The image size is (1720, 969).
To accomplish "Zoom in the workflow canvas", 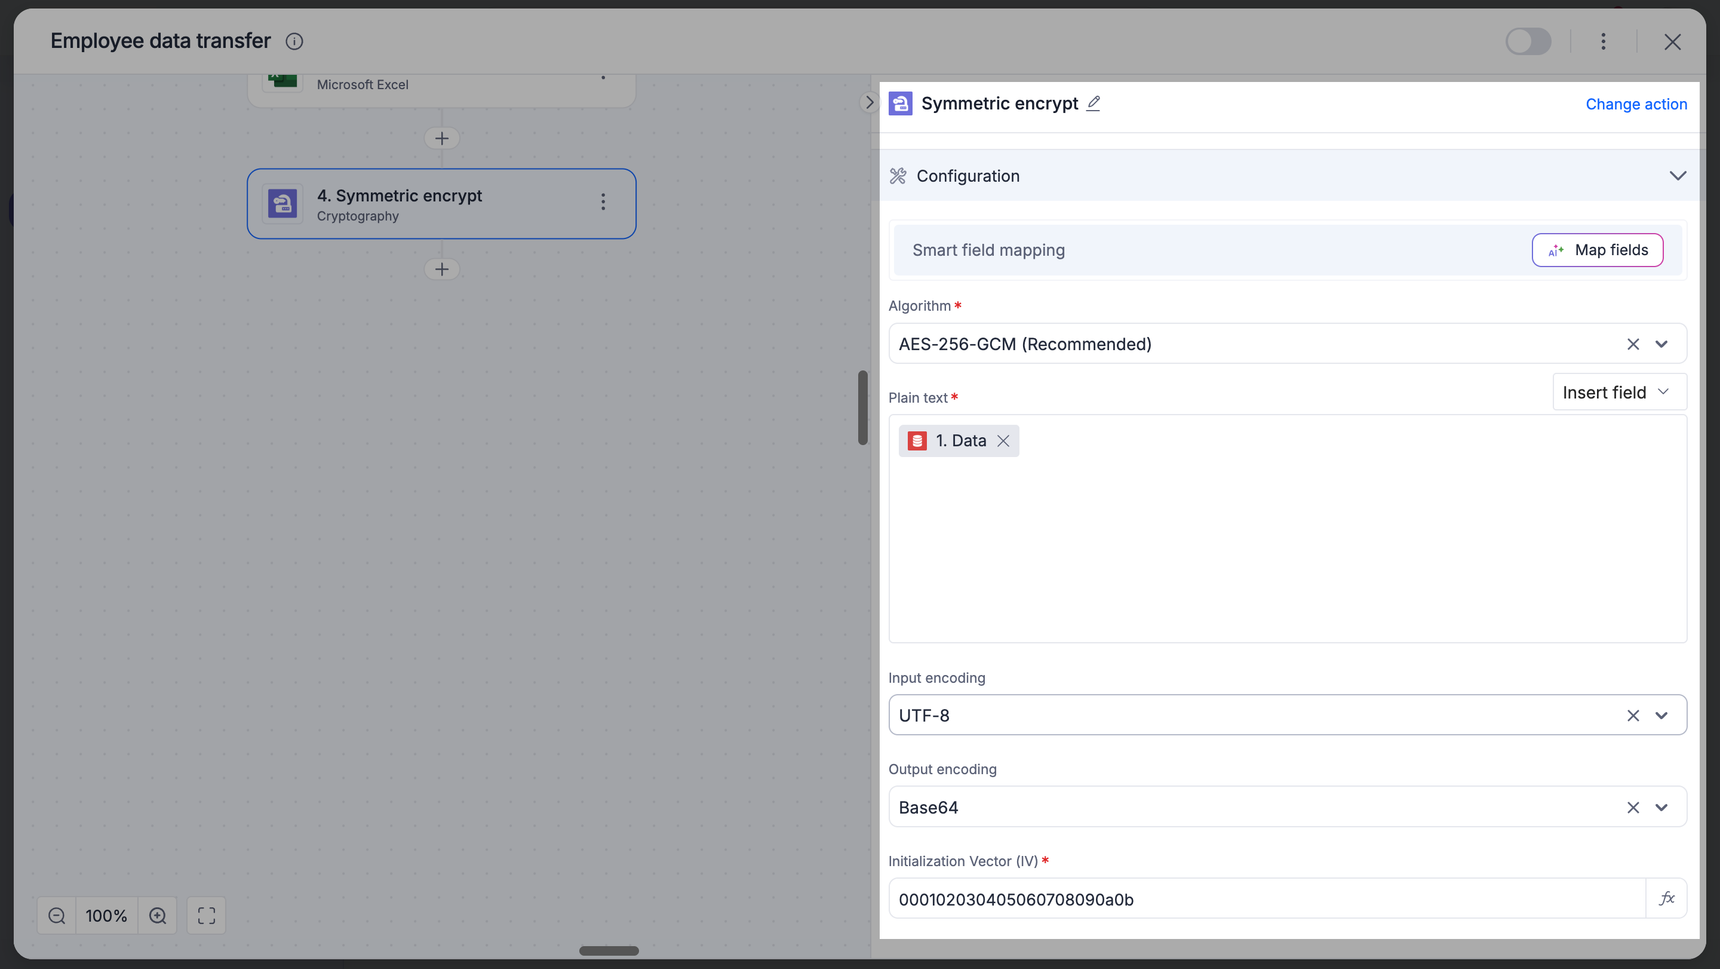I will tap(158, 916).
